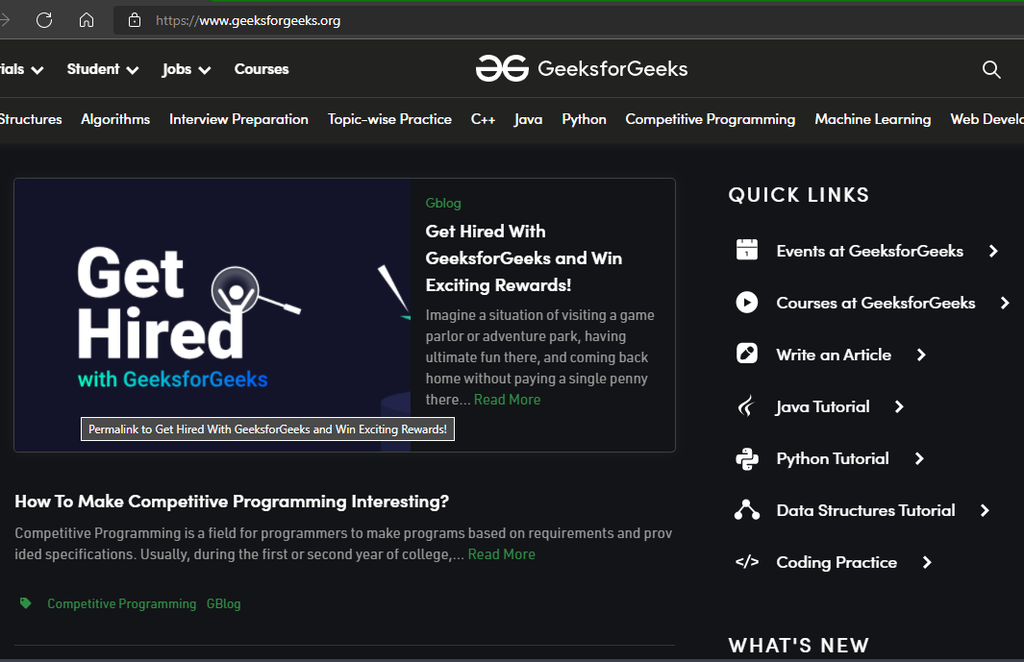
Task: Open the Events at GeeksforGeeks quick link
Action: coord(869,251)
